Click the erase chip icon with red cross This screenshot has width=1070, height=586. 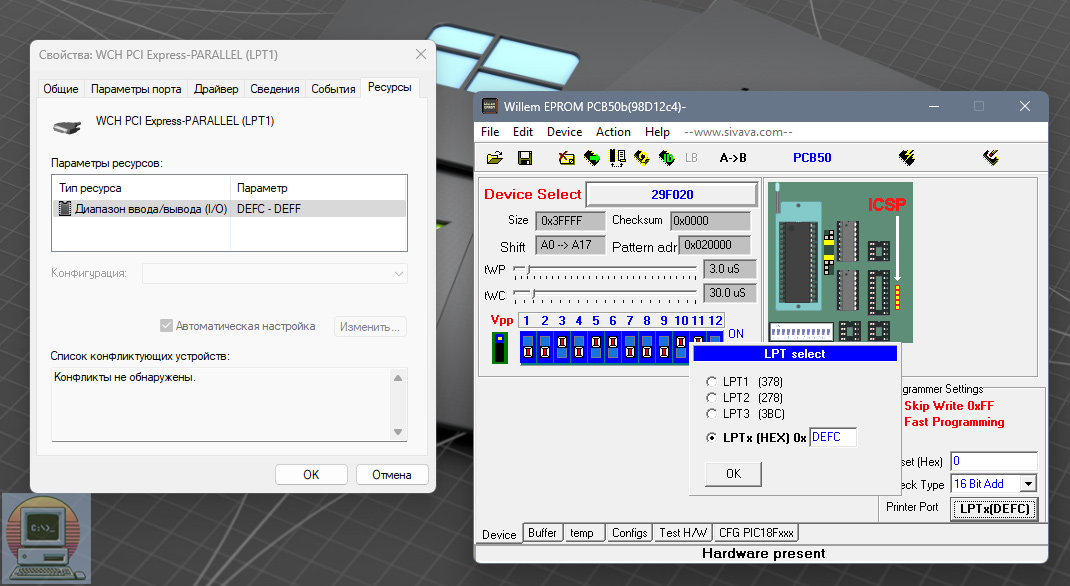point(567,158)
